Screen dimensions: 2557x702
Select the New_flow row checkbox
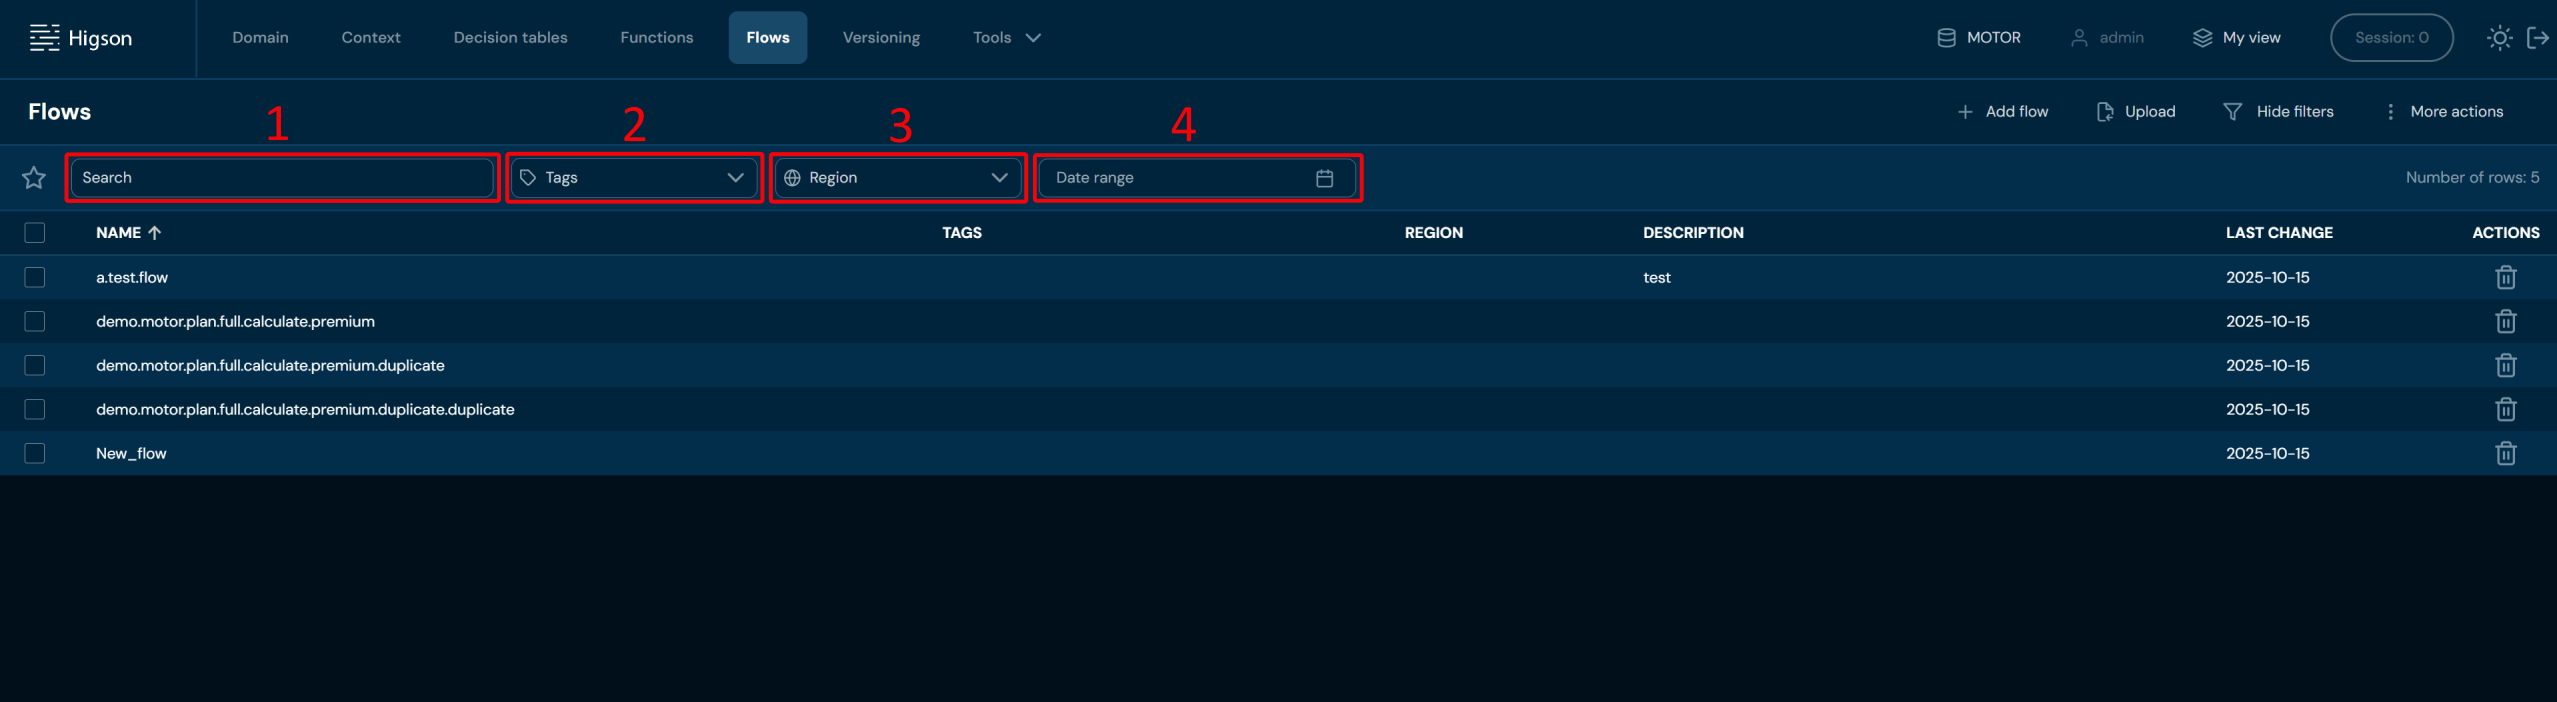35,454
